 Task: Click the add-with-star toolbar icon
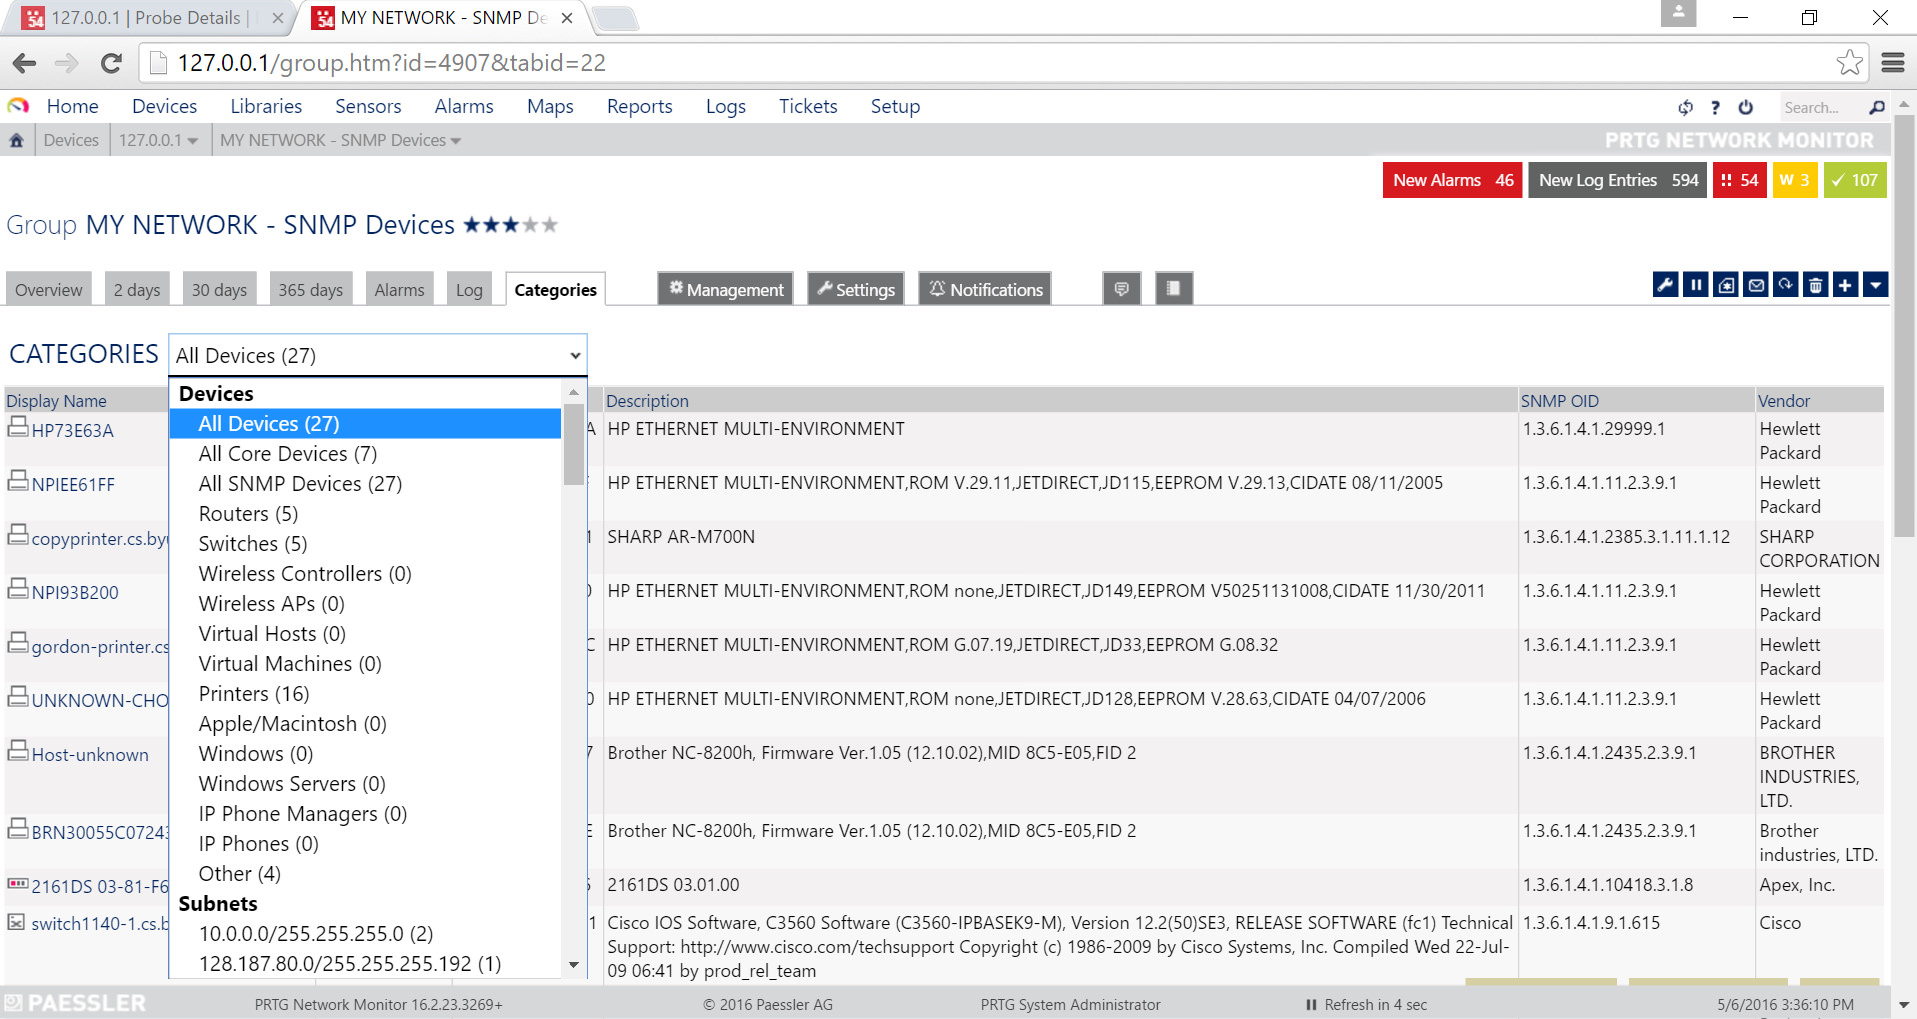click(1725, 286)
